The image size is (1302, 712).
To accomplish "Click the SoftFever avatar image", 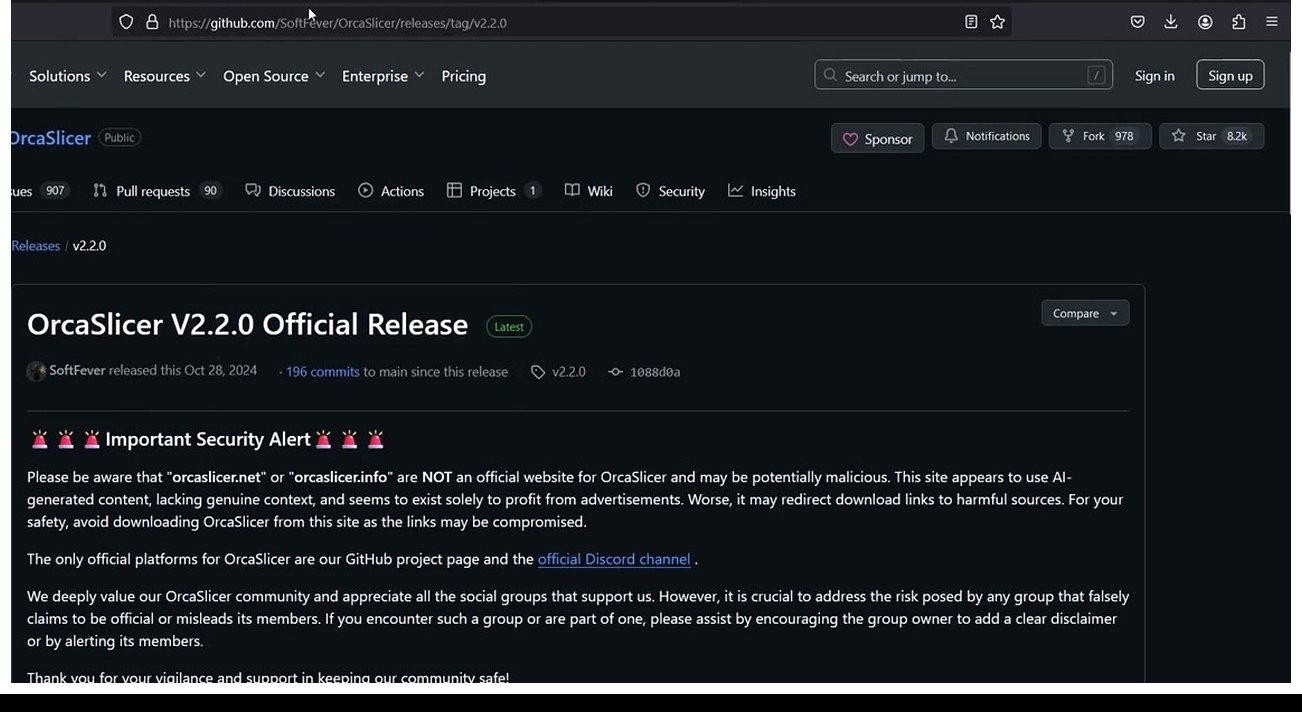I will tap(37, 371).
